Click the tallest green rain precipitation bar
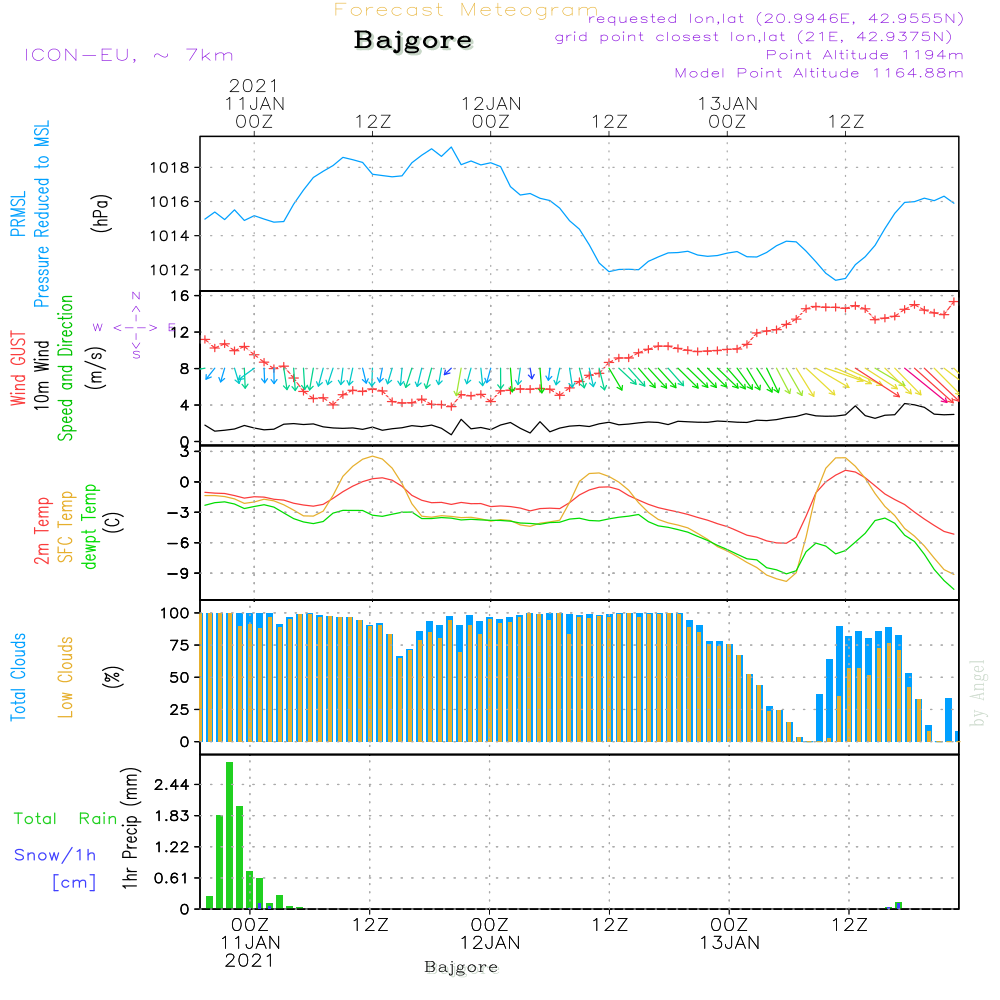The height and width of the screenshot is (1000, 1000). [230, 835]
